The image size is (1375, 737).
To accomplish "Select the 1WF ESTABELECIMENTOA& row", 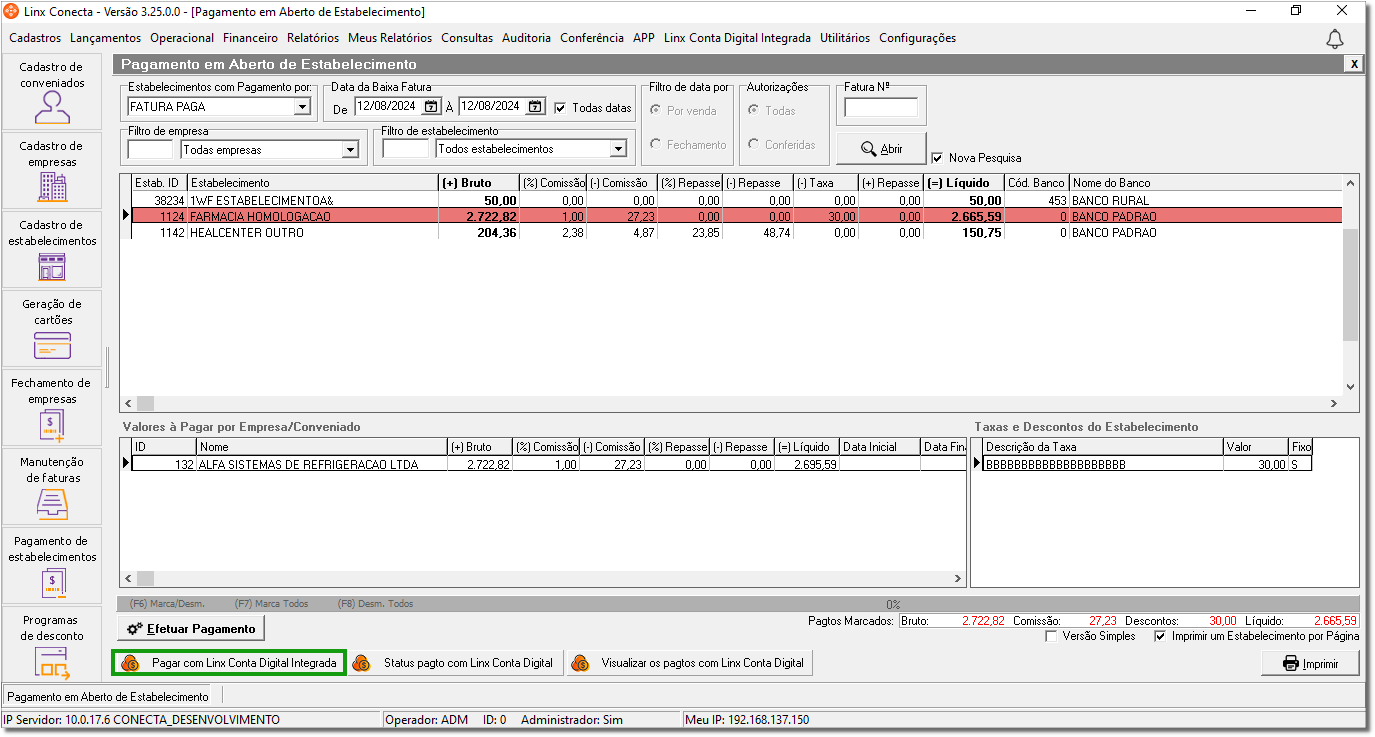I will (x=738, y=201).
